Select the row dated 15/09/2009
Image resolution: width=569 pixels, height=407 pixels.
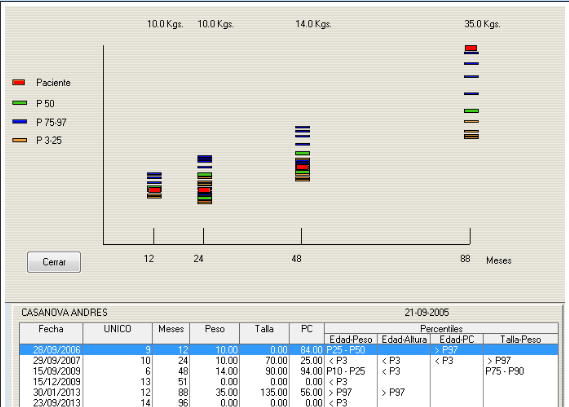289,371
